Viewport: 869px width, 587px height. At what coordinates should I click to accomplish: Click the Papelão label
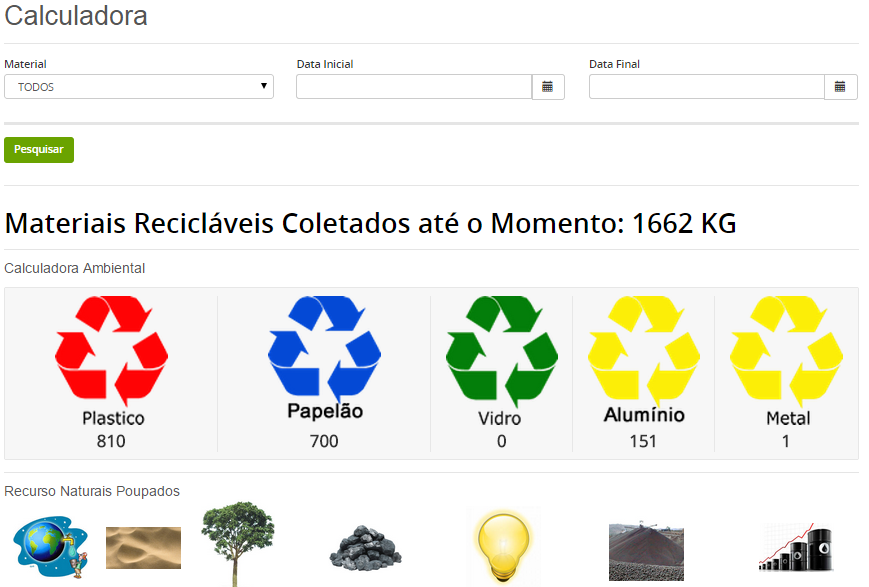point(325,411)
